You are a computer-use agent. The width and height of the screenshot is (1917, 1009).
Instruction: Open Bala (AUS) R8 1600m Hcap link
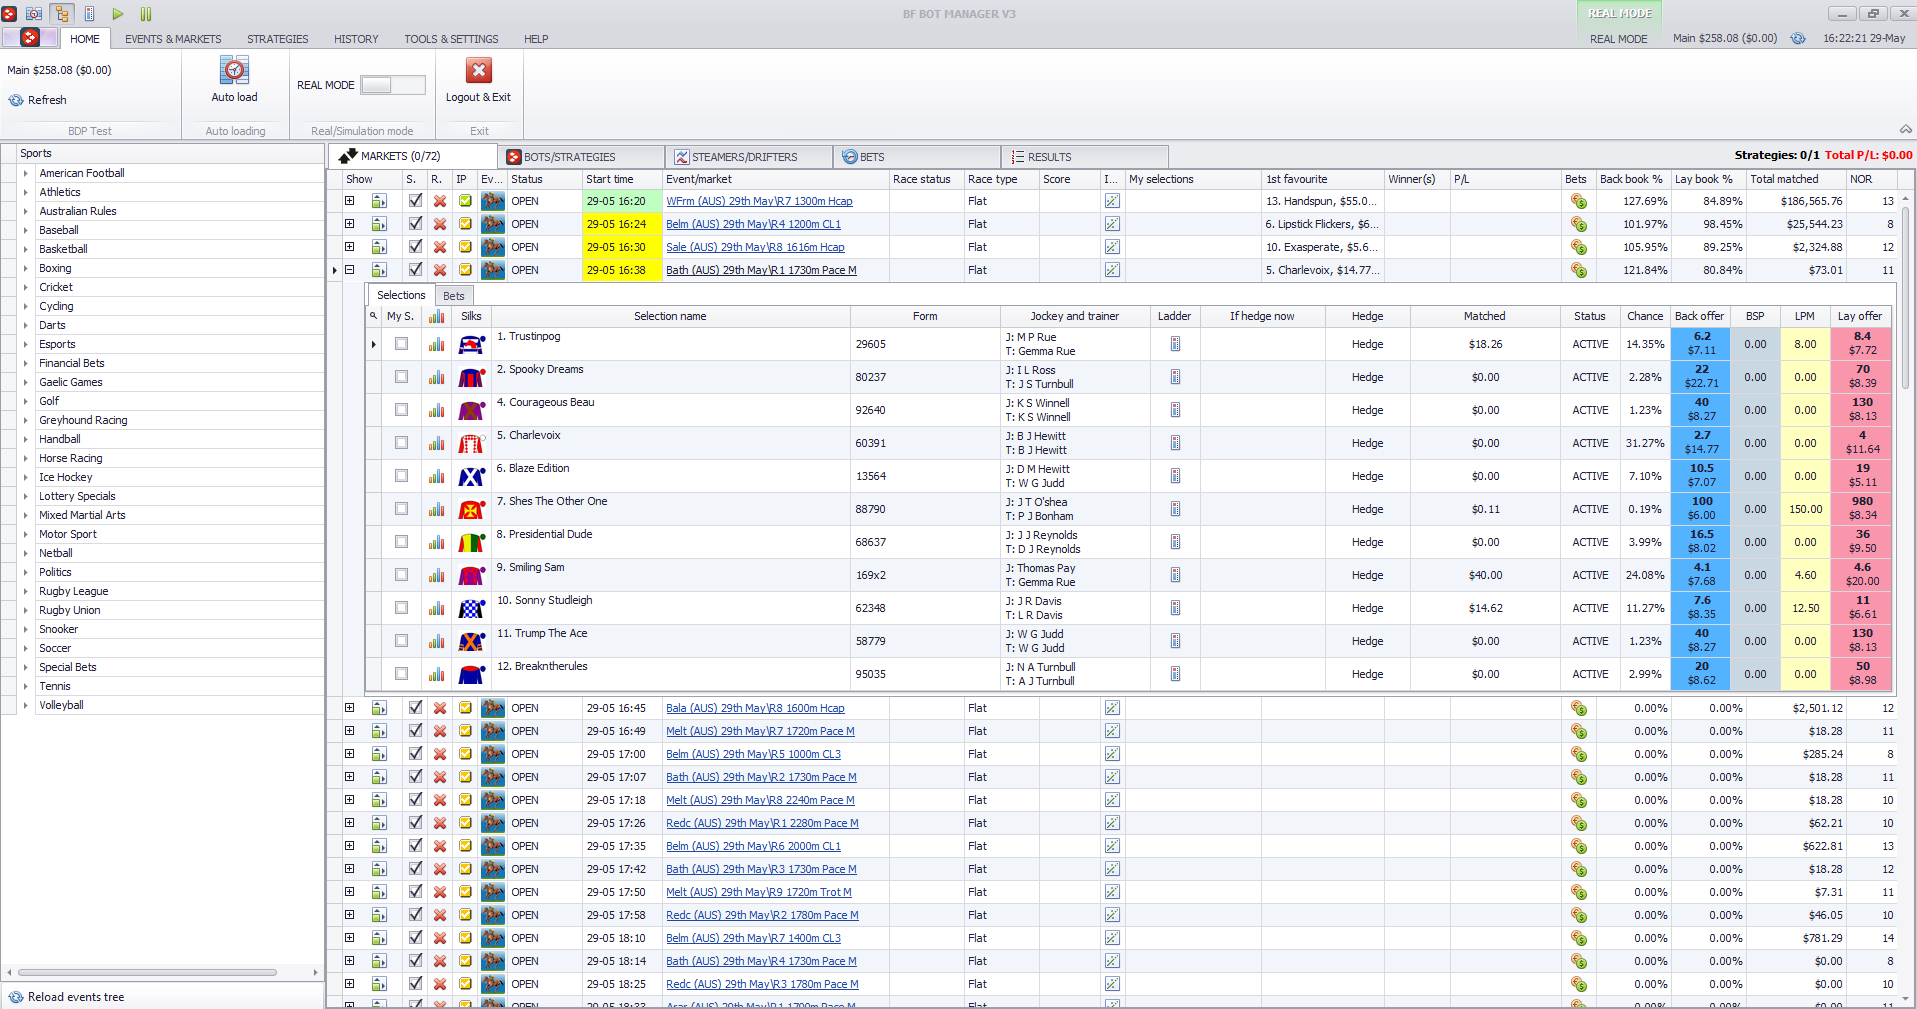(x=755, y=708)
